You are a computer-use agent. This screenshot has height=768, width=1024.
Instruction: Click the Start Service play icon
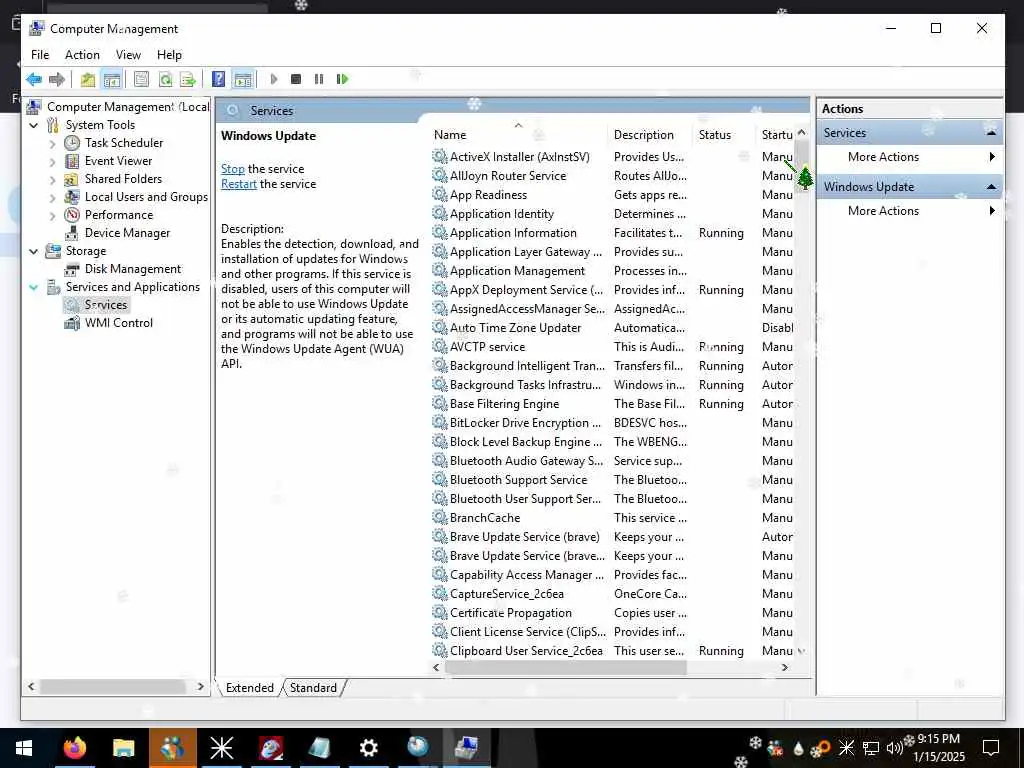pos(274,80)
